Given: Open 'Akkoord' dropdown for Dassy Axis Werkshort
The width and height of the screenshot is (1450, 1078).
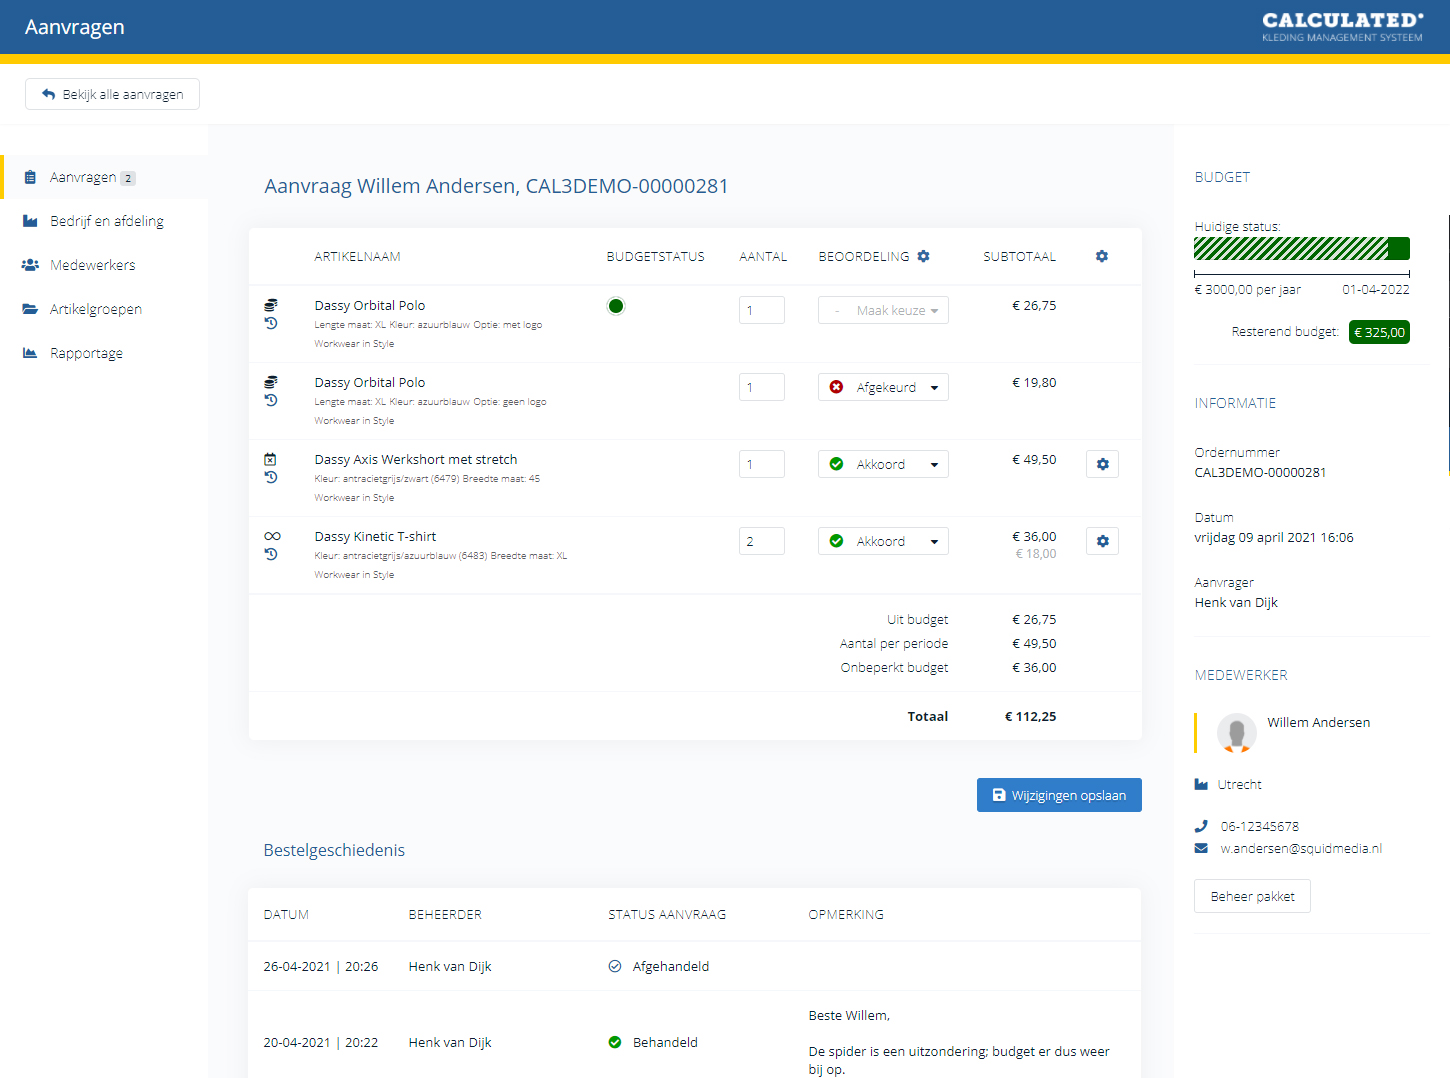Looking at the screenshot, I should 883,464.
